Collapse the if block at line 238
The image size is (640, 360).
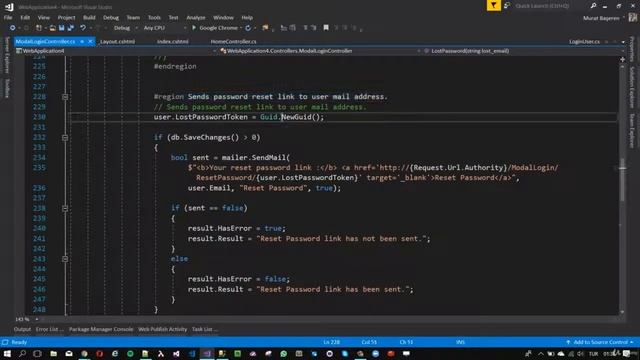65,208
